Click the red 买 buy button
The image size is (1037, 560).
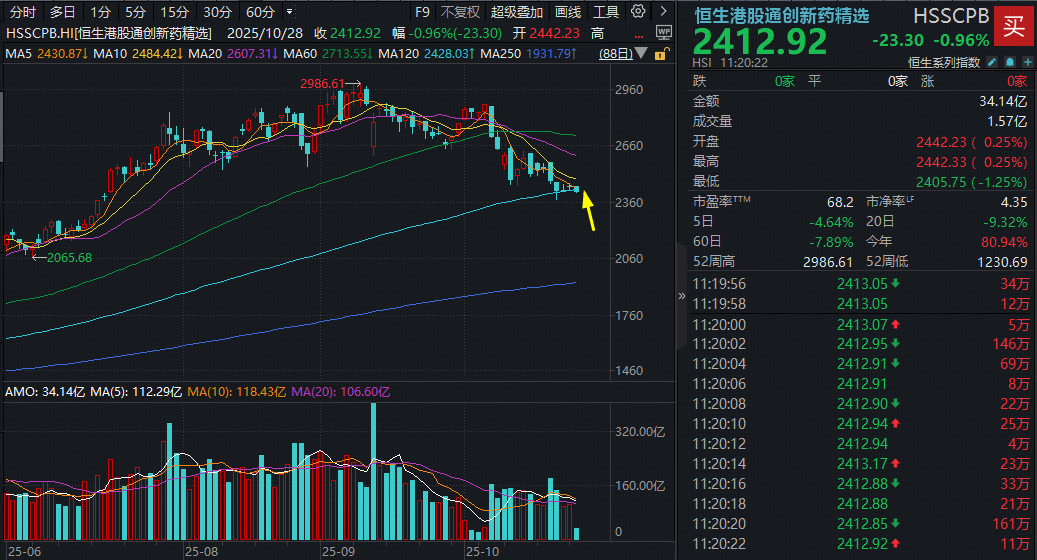click(x=1013, y=26)
